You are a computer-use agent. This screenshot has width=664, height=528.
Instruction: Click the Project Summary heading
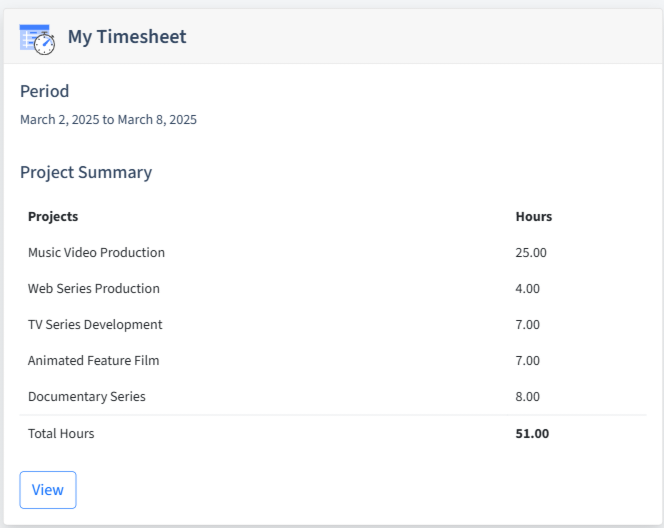pos(86,173)
